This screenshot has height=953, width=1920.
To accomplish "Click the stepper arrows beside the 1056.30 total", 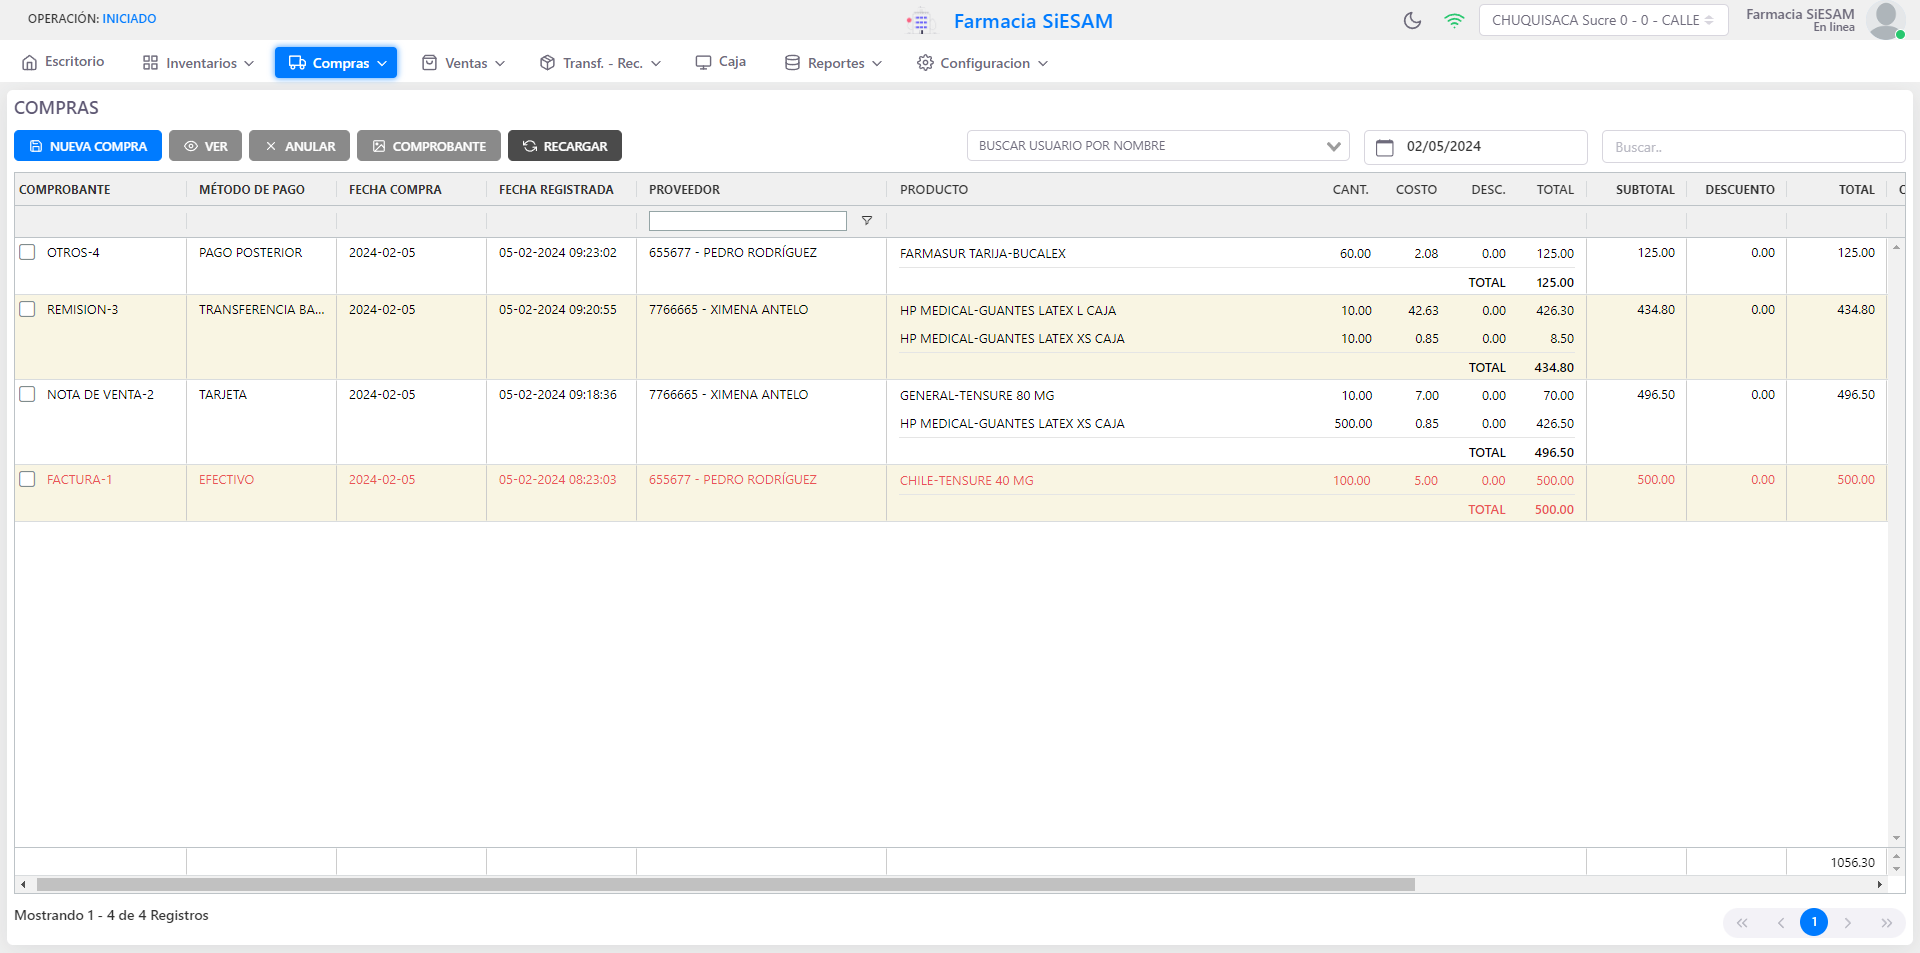I will coord(1896,863).
